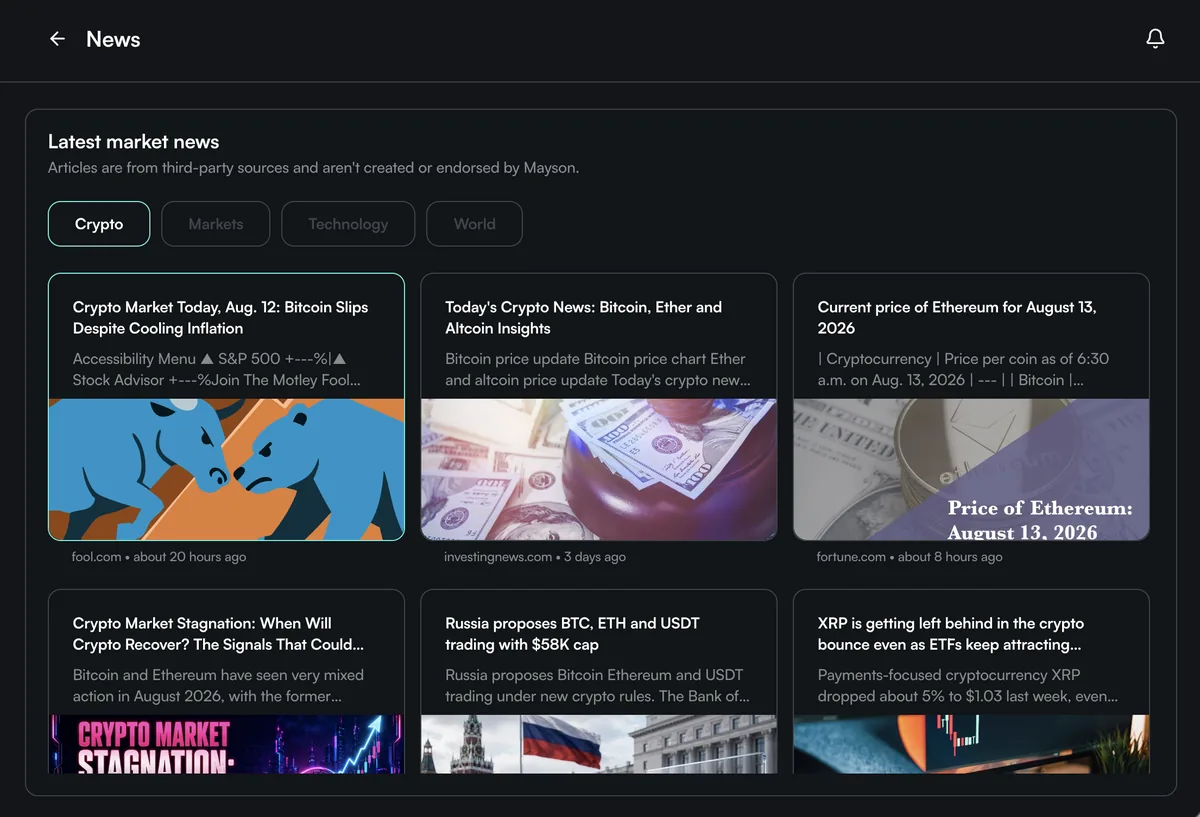
Task: Switch to the Markets tab
Action: [x=216, y=224]
